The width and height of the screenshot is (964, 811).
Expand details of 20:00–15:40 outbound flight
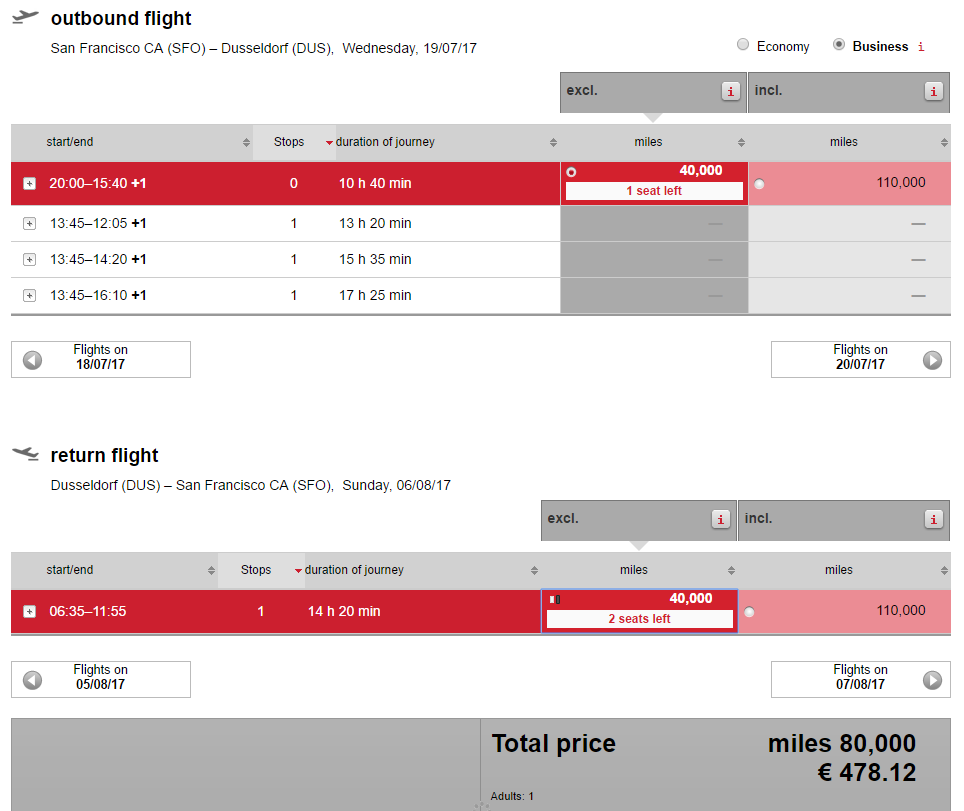click(x=29, y=184)
